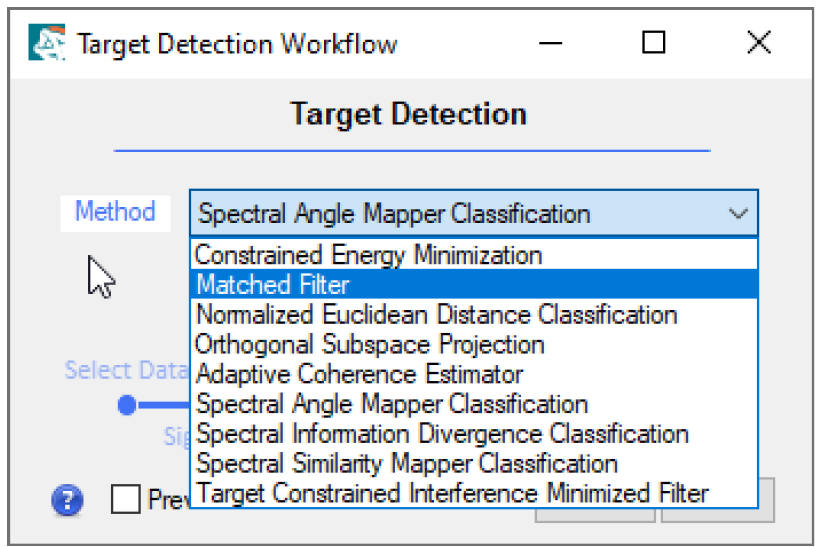828x547 pixels.
Task: Maximize the Target Detection Workflow window
Action: pyautogui.click(x=653, y=43)
